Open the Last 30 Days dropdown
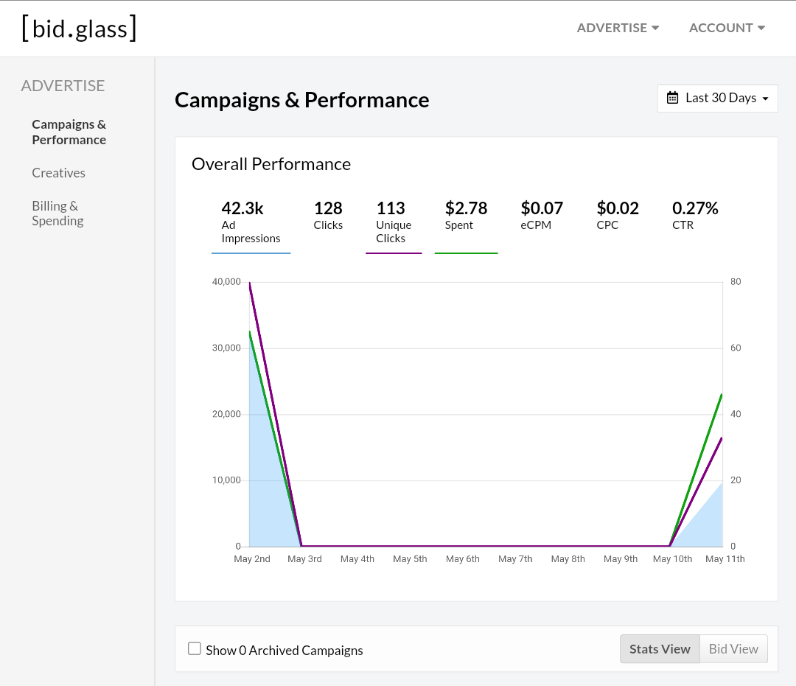Screen dimensions: 796x686 [x=718, y=98]
